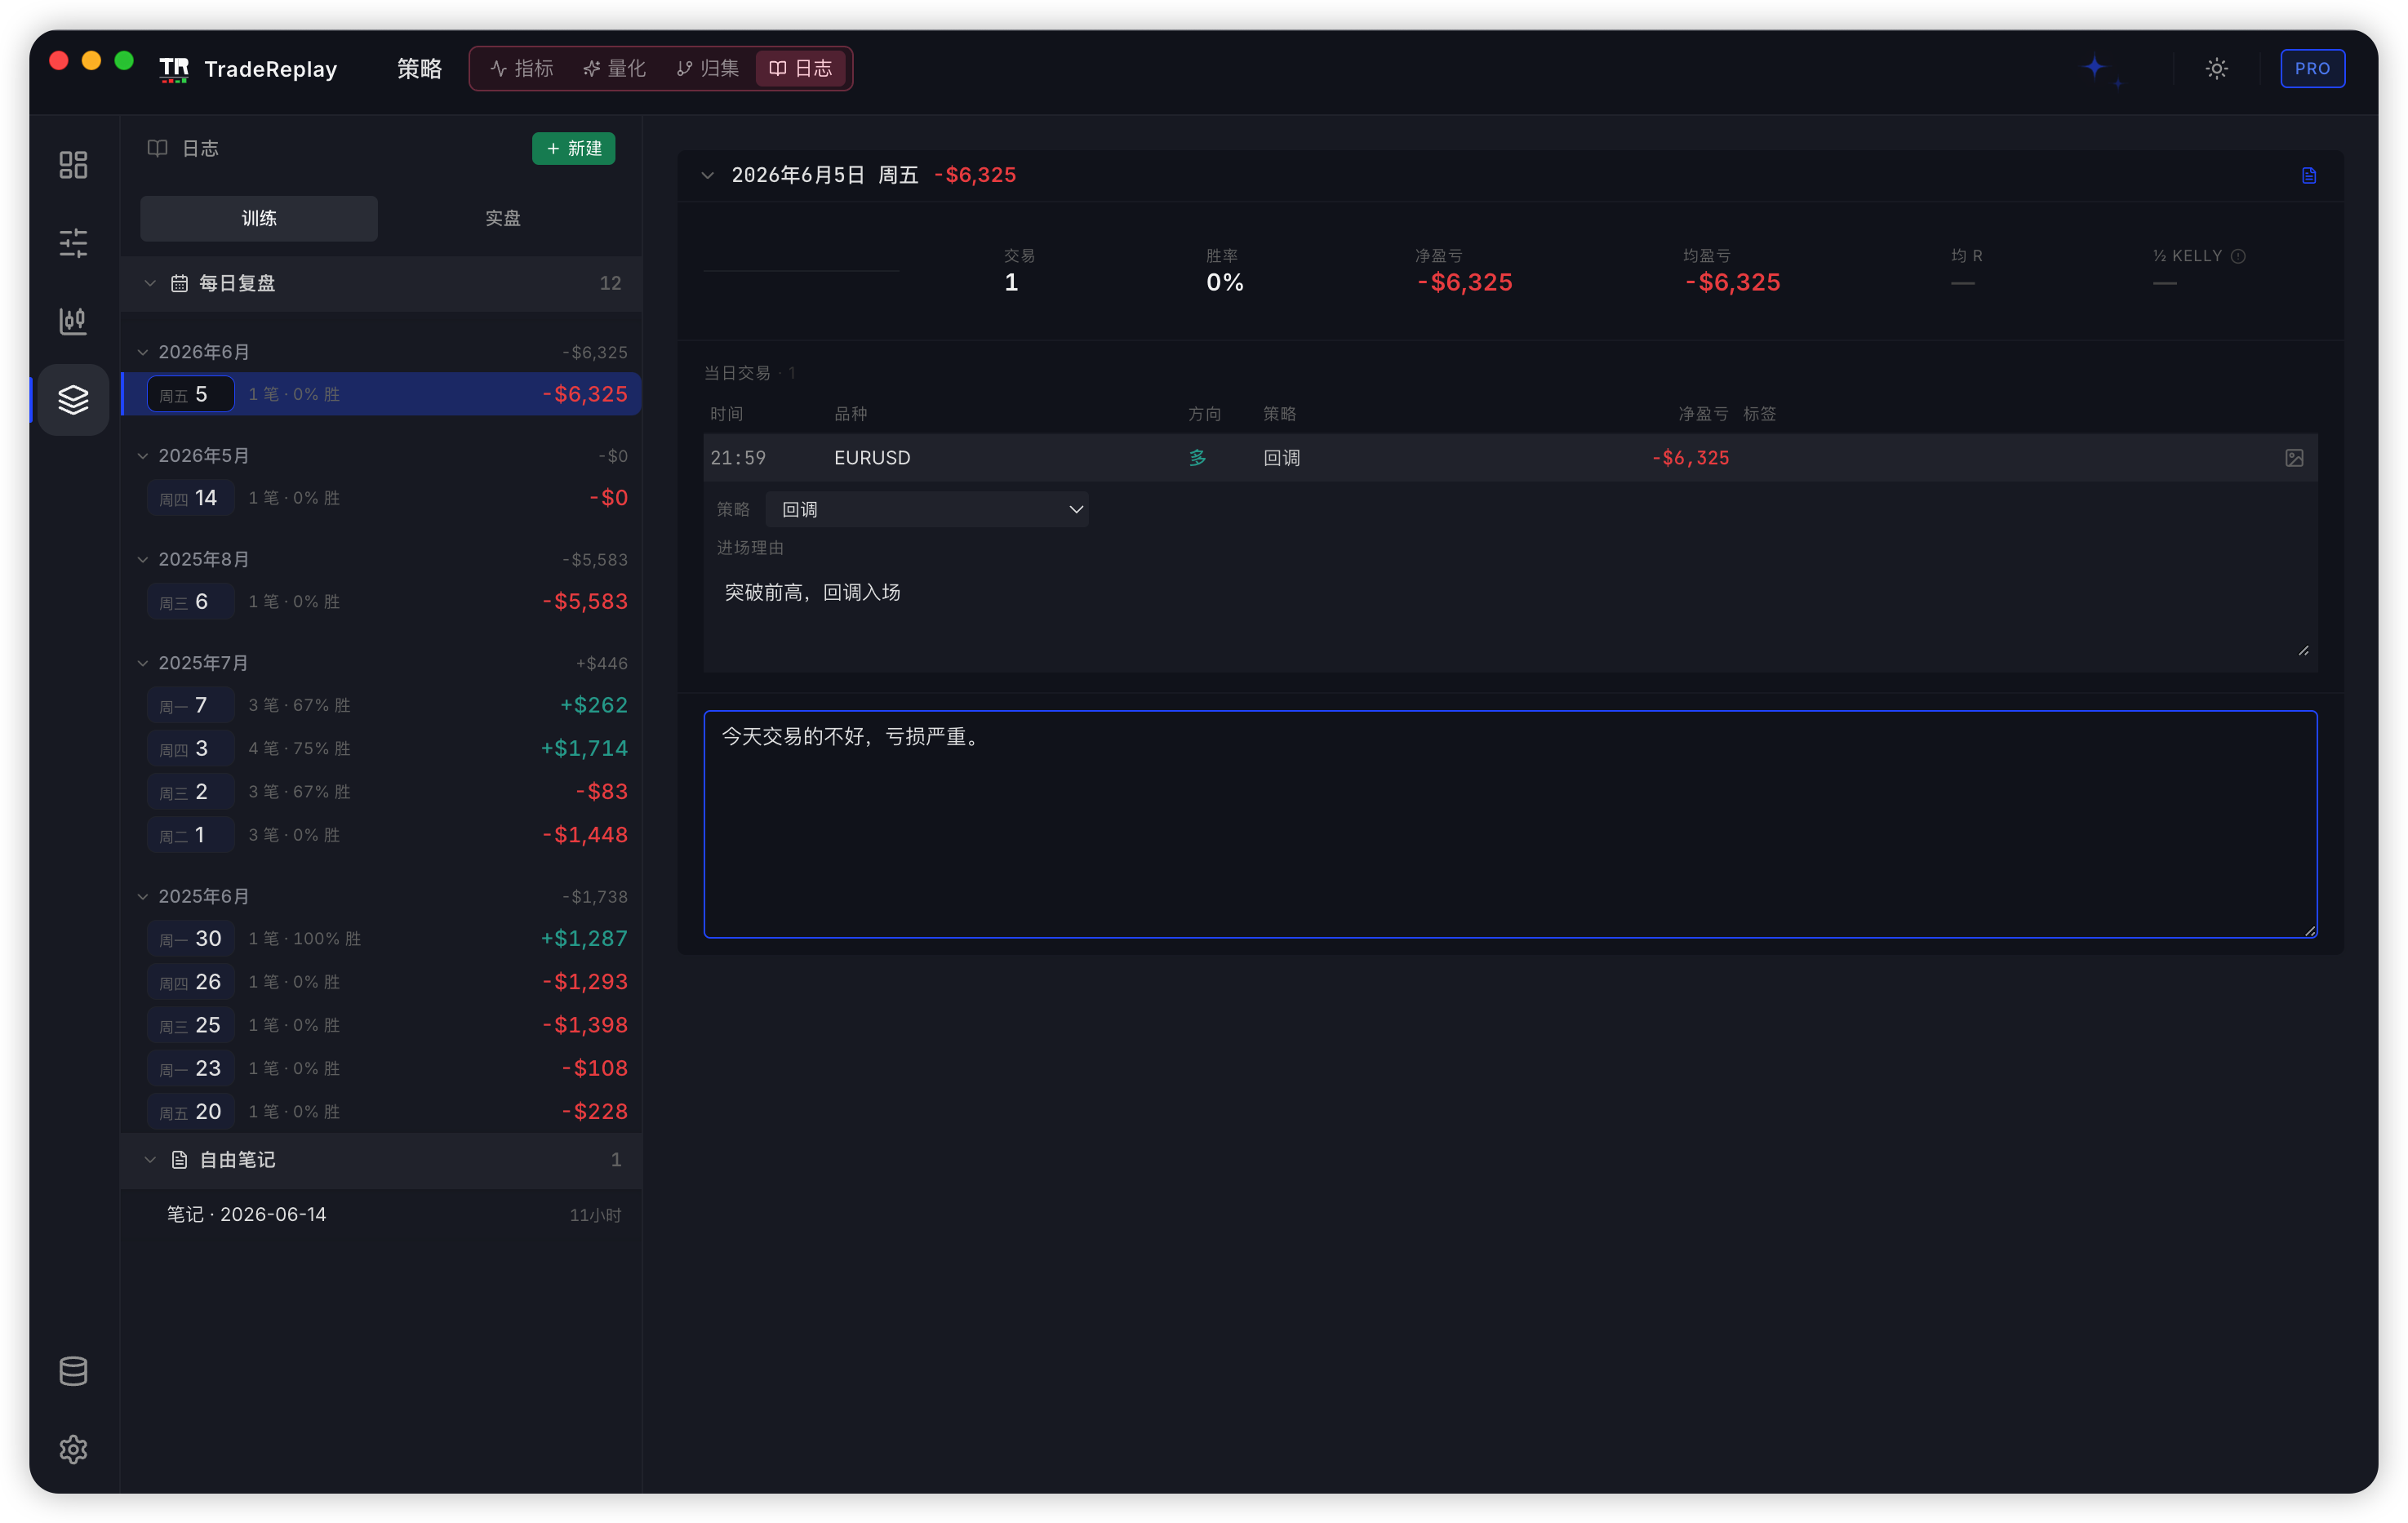Viewport: 2408px width, 1523px height.
Task: Click the info icon next to ½ KELLY
Action: (x=2238, y=256)
